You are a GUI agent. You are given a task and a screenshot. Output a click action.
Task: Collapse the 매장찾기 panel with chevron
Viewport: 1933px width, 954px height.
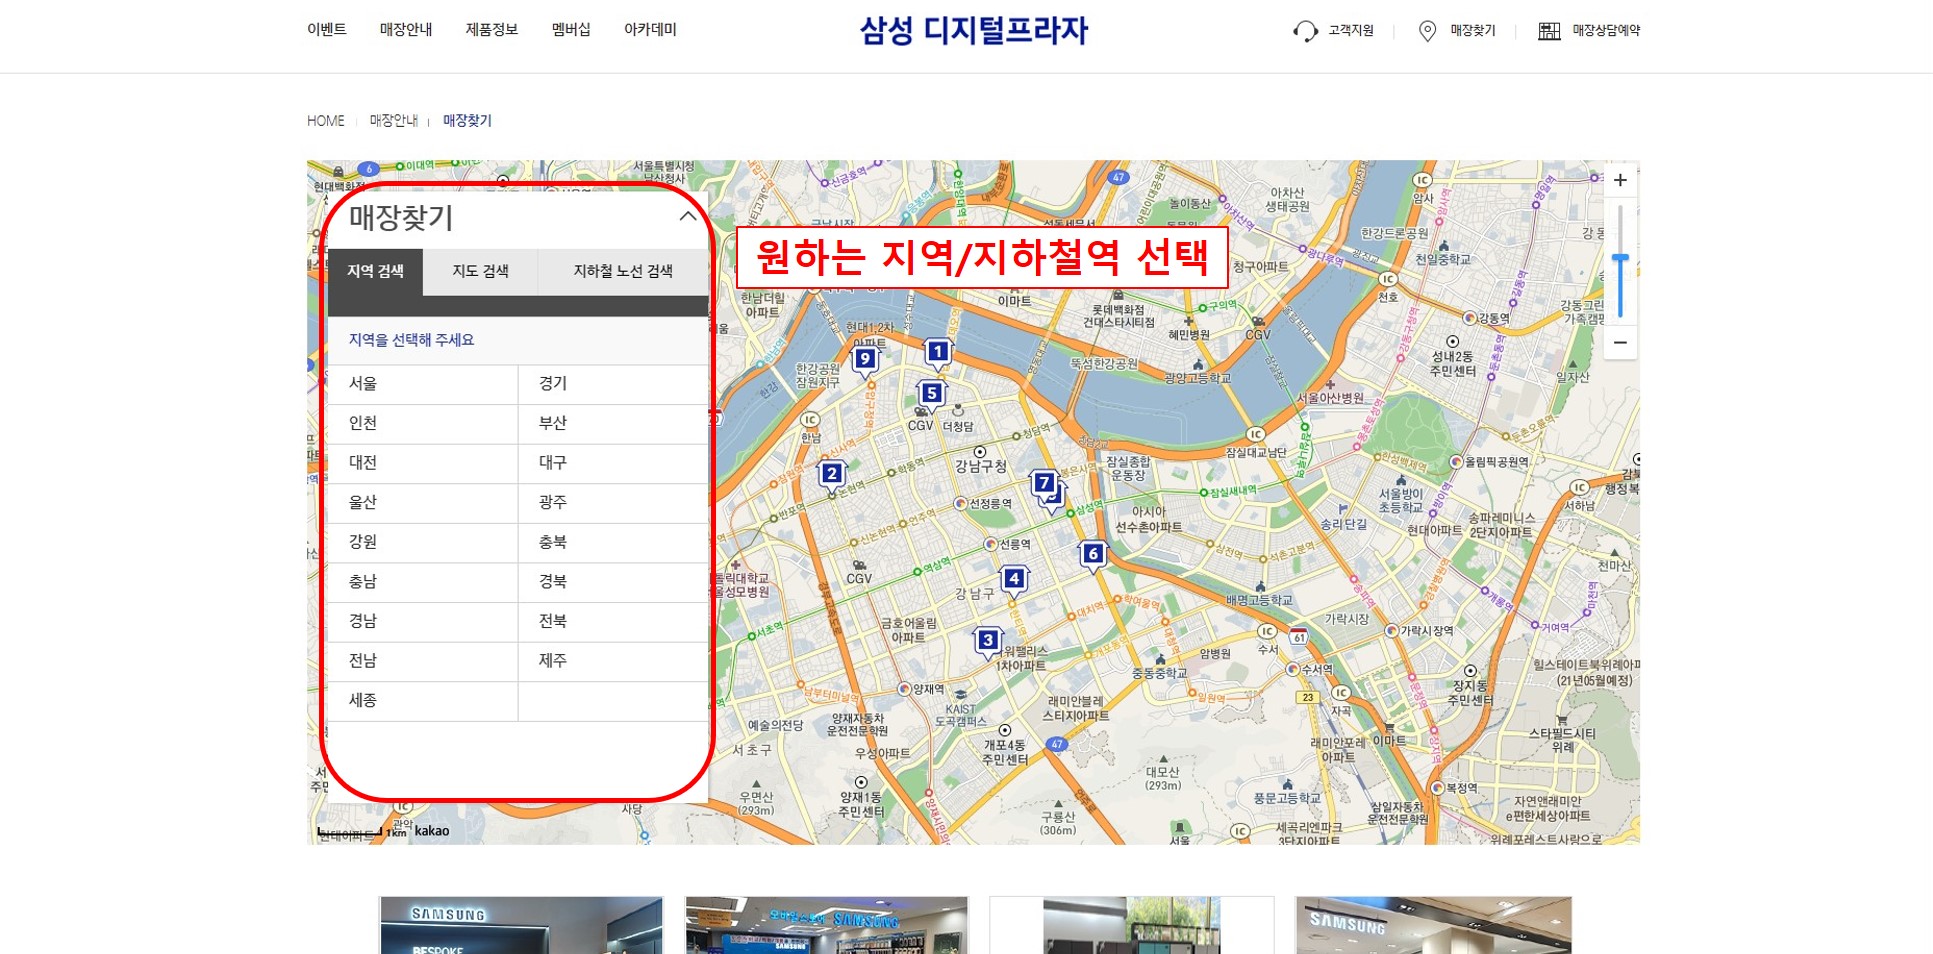click(688, 216)
